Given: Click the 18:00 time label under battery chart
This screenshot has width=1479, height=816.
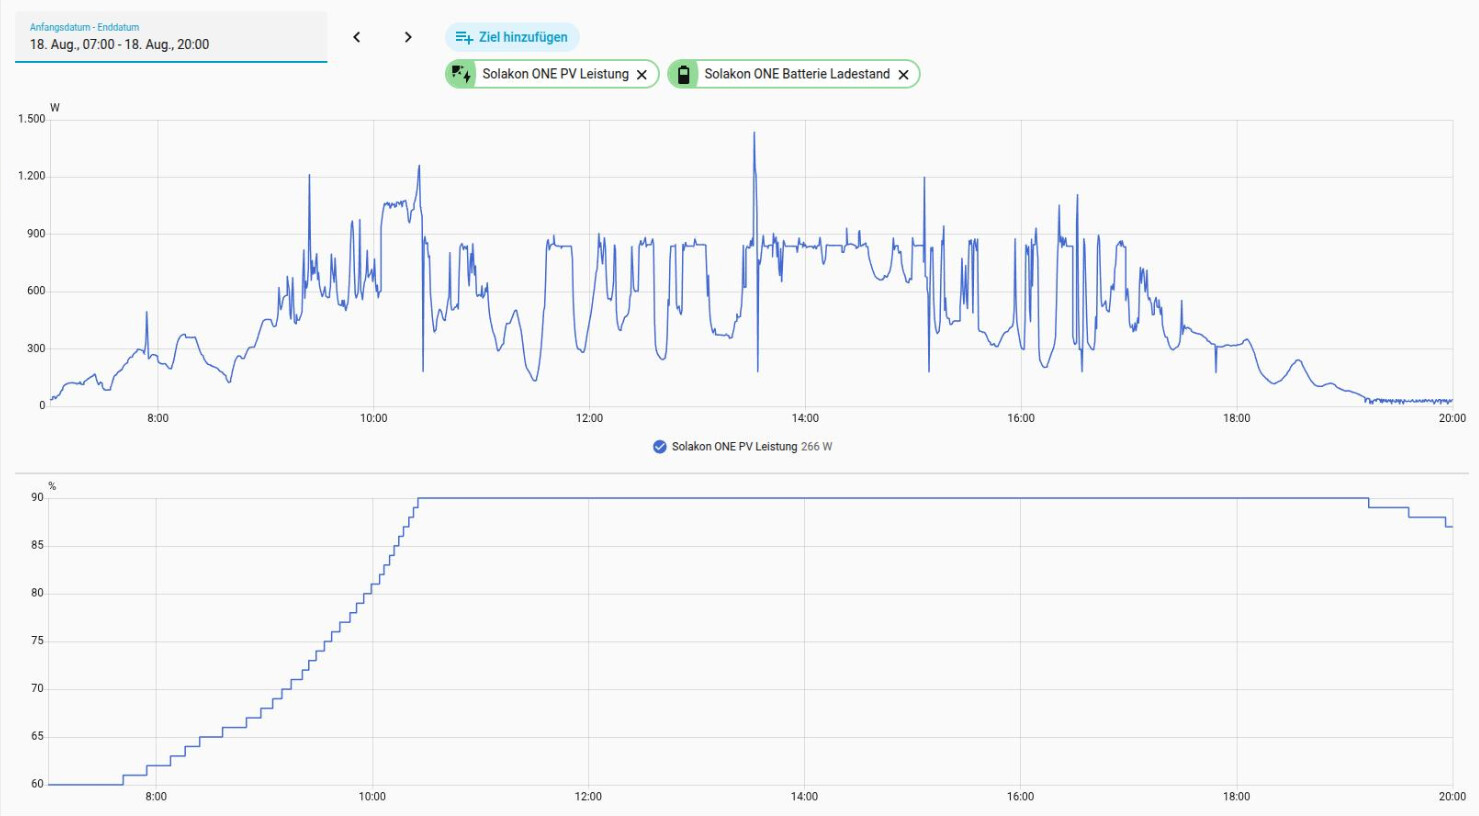Looking at the screenshot, I should 1236,797.
